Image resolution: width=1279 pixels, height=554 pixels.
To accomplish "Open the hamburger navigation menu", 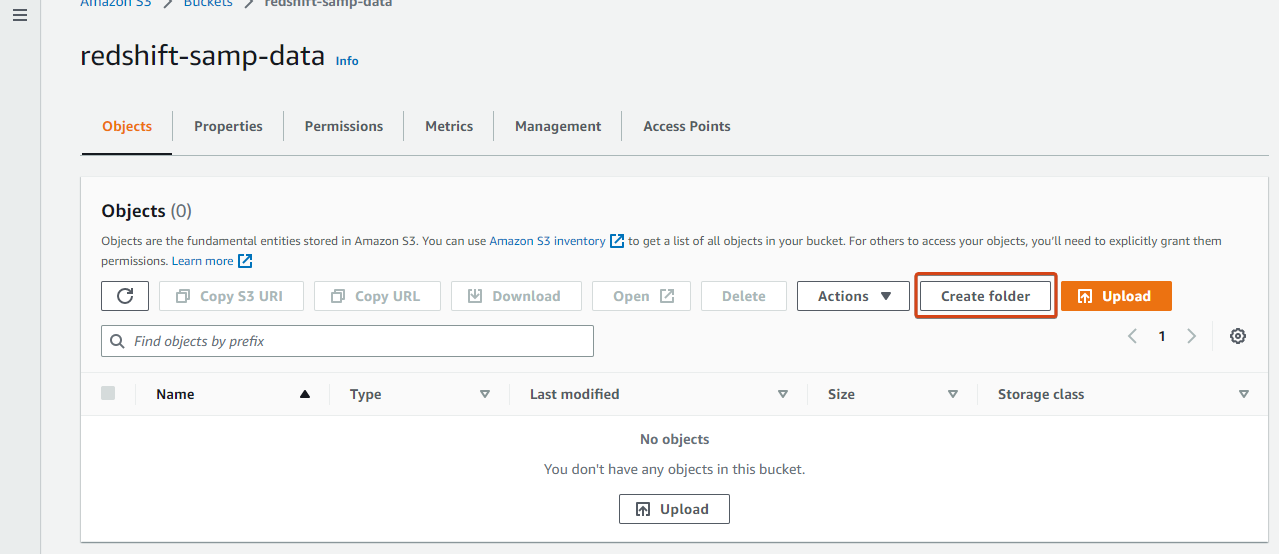I will coord(19,17).
